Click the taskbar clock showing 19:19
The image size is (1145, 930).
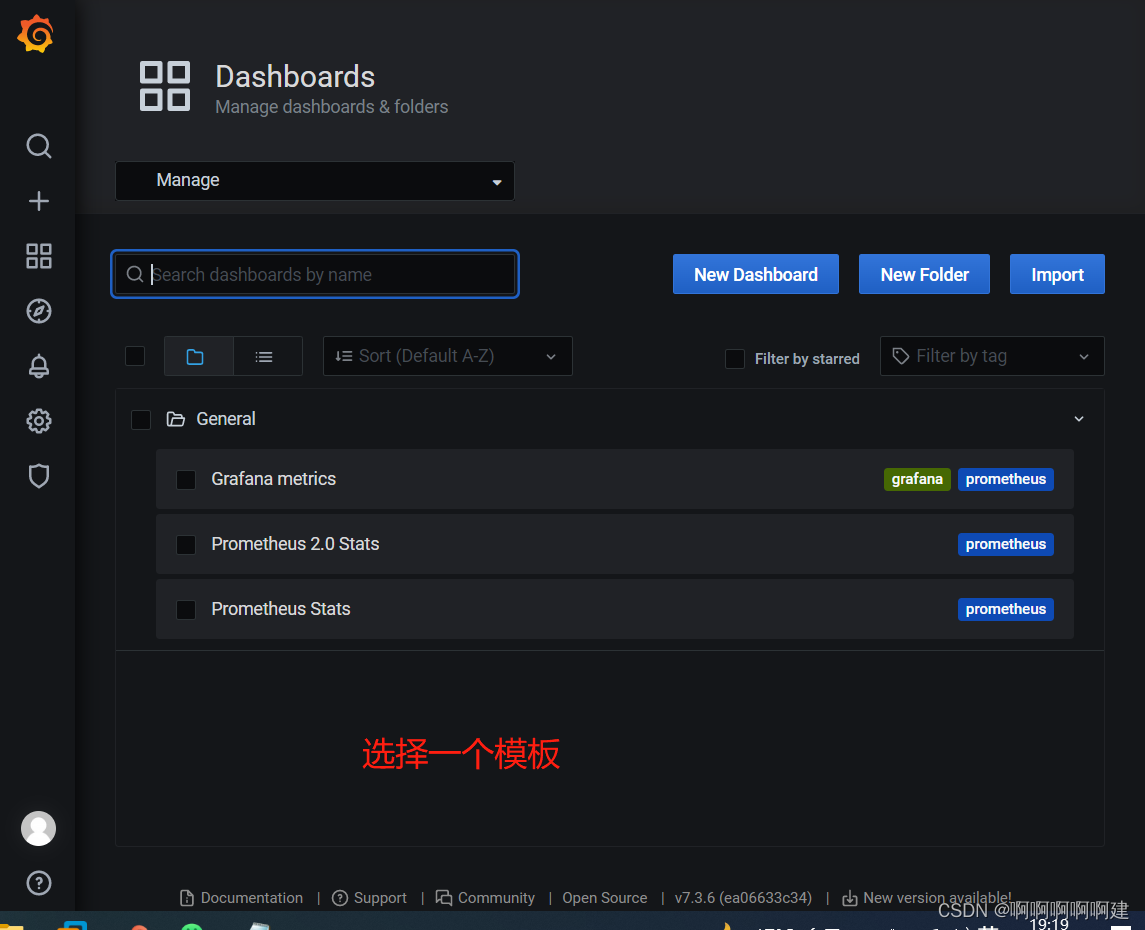pos(1049,924)
